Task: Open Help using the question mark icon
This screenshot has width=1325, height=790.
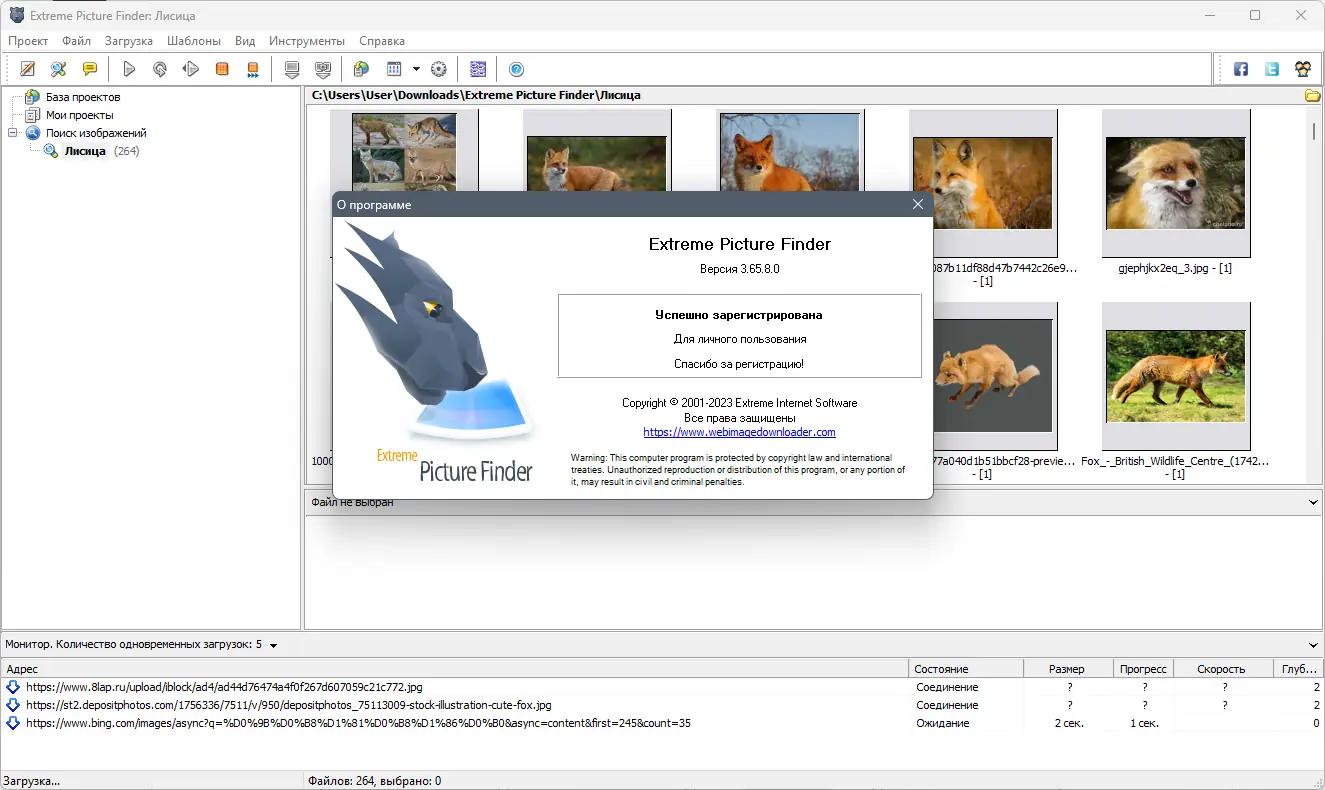Action: pyautogui.click(x=517, y=69)
